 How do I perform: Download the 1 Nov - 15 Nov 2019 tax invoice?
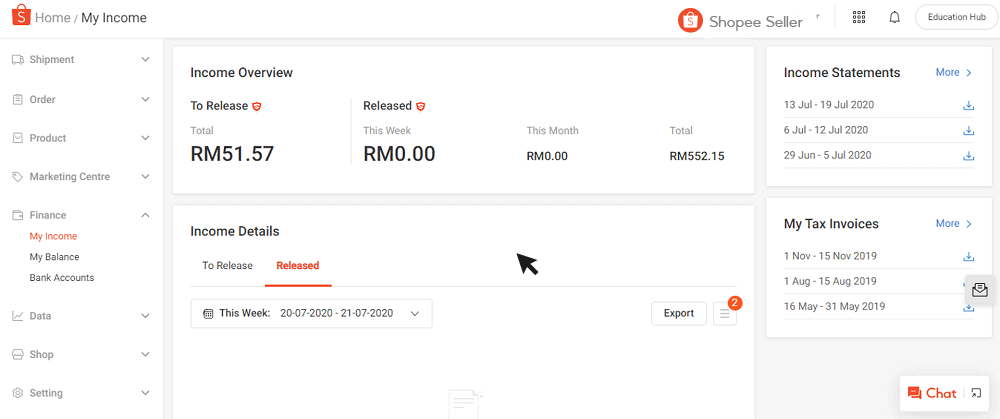(x=968, y=256)
